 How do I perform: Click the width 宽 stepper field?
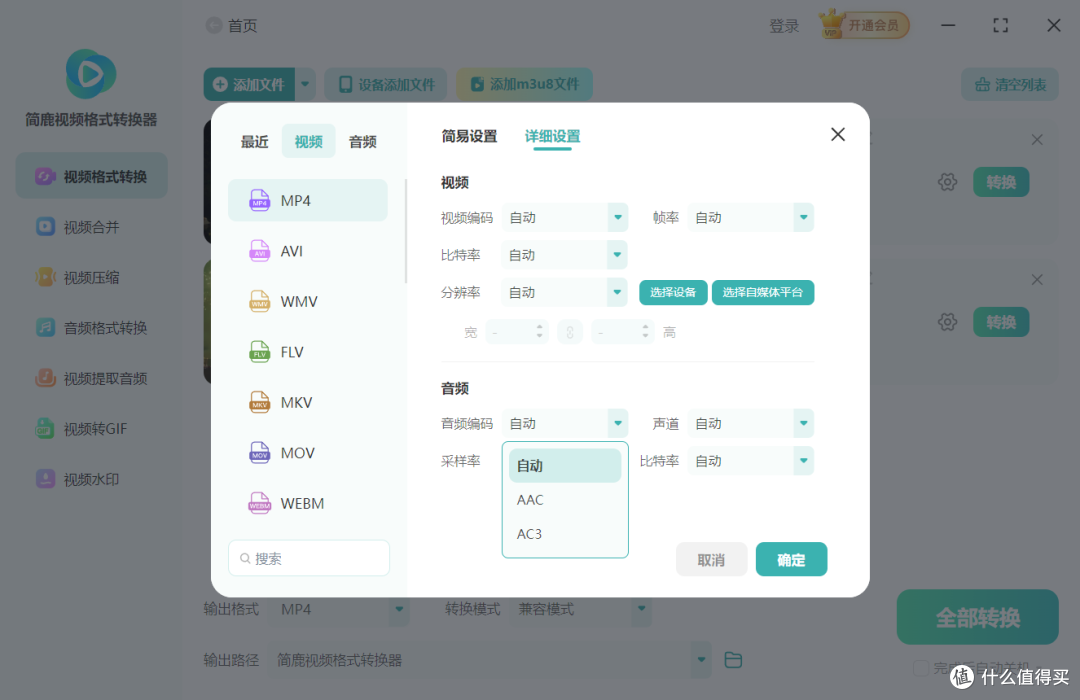(x=517, y=333)
